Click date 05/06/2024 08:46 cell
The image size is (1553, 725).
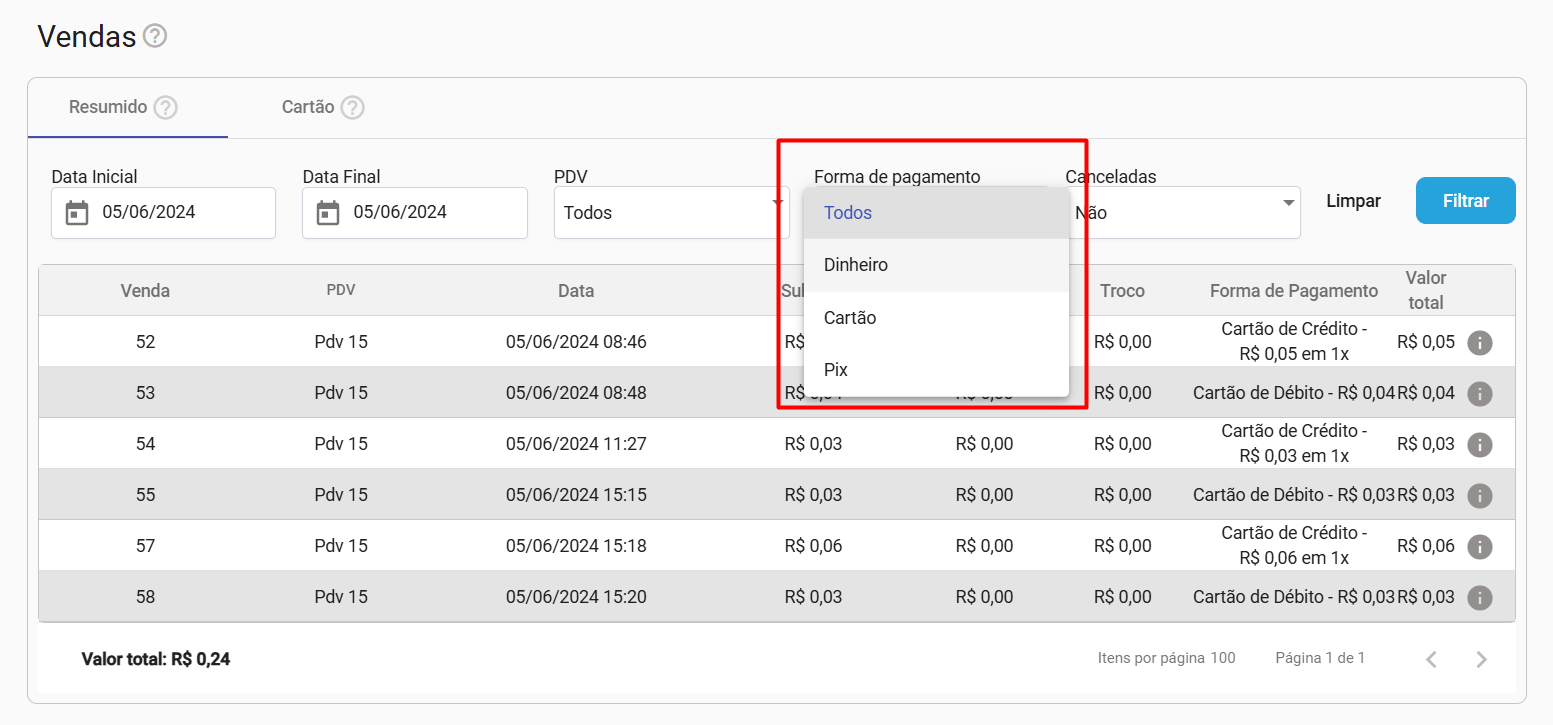click(x=576, y=342)
